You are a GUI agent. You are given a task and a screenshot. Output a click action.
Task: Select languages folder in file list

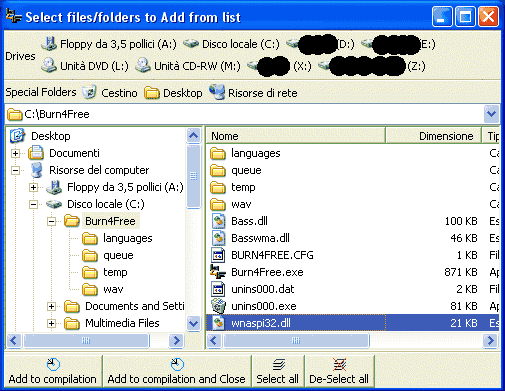(256, 153)
